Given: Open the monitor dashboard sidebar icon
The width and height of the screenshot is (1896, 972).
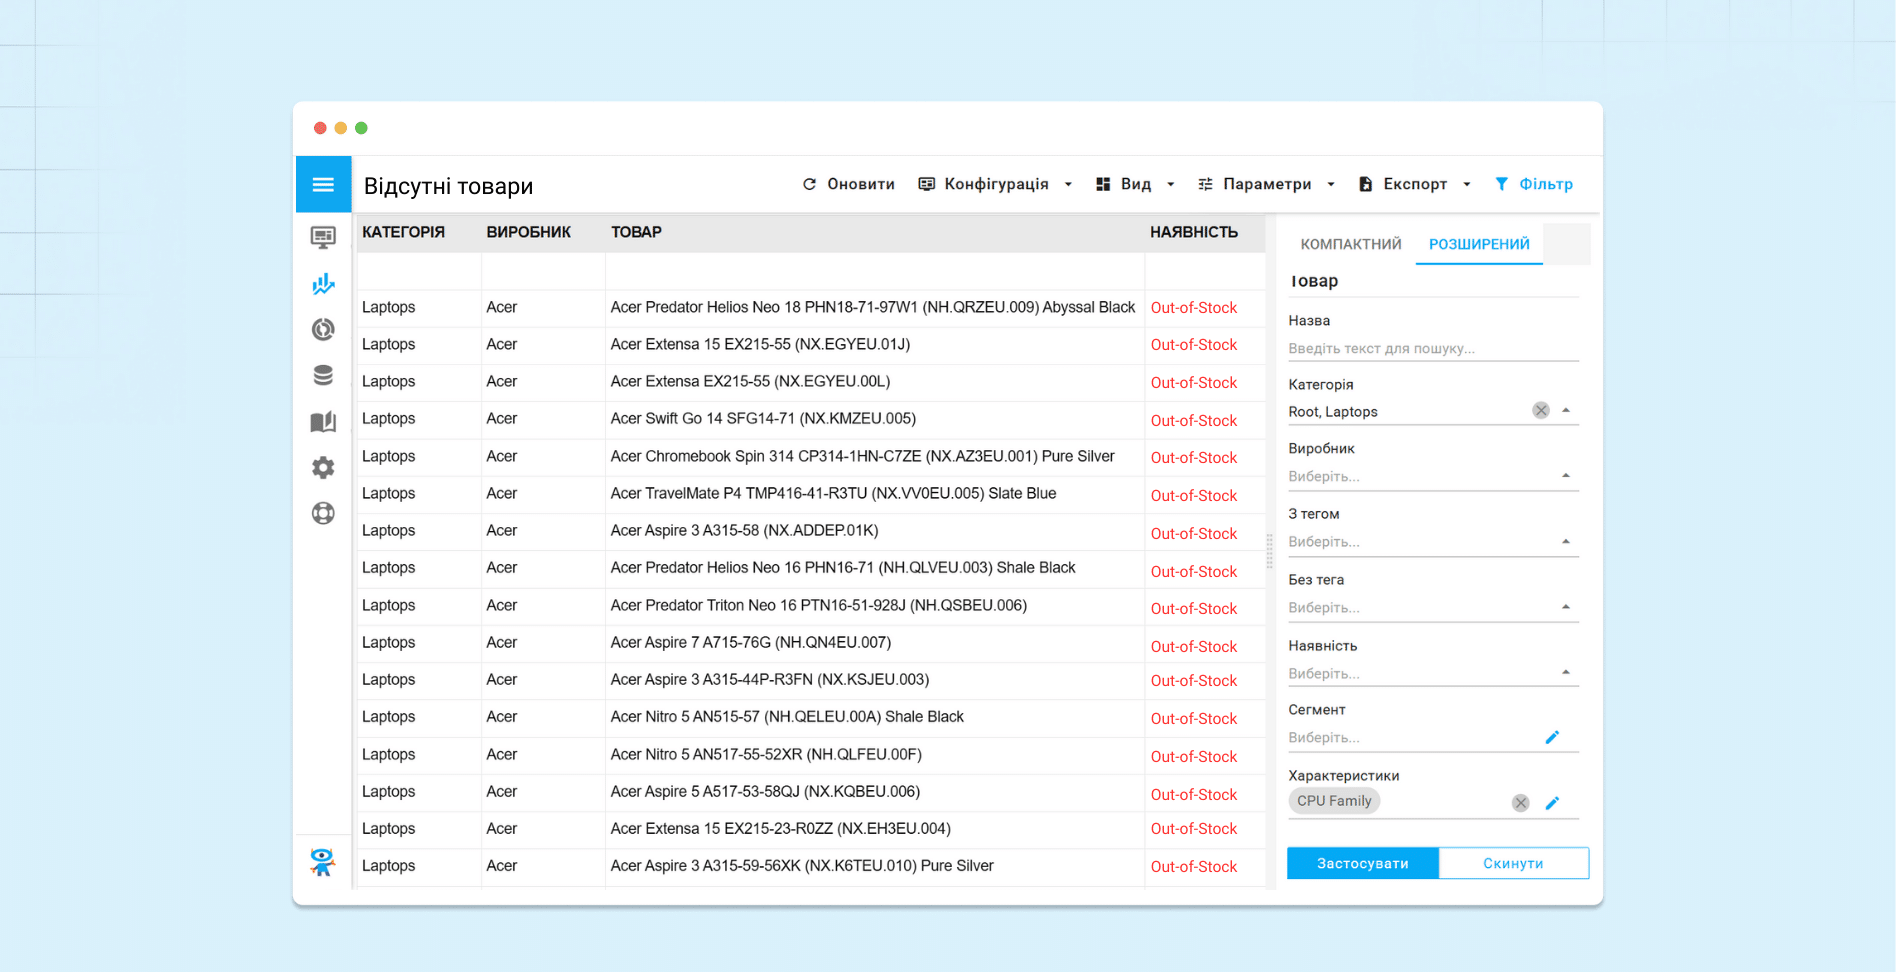Looking at the screenshot, I should click(323, 237).
